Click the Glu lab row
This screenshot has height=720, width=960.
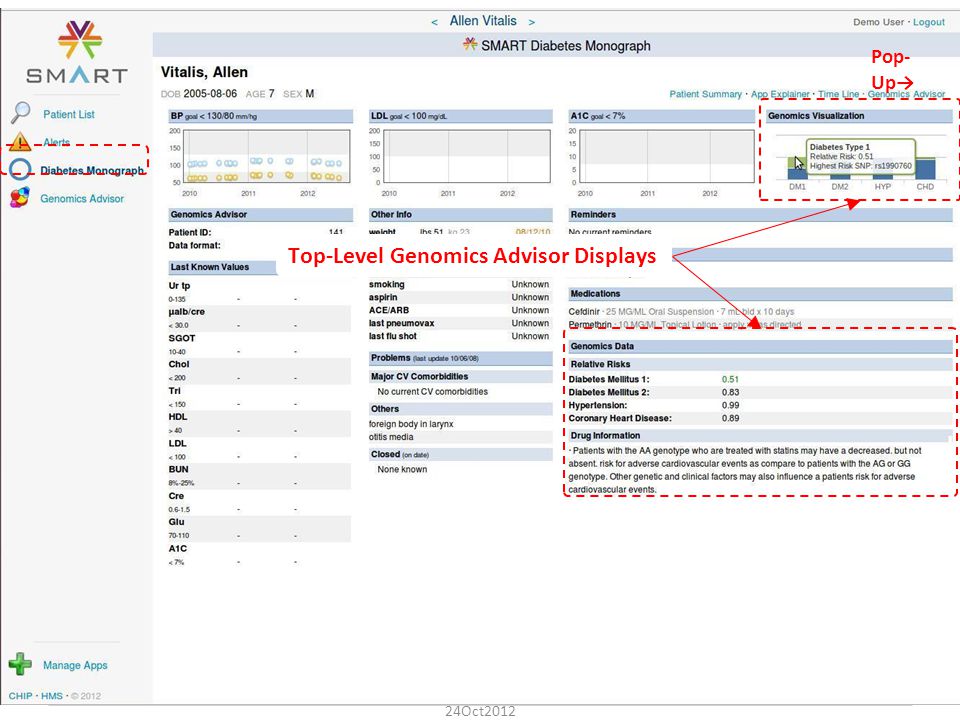pyautogui.click(x=259, y=528)
